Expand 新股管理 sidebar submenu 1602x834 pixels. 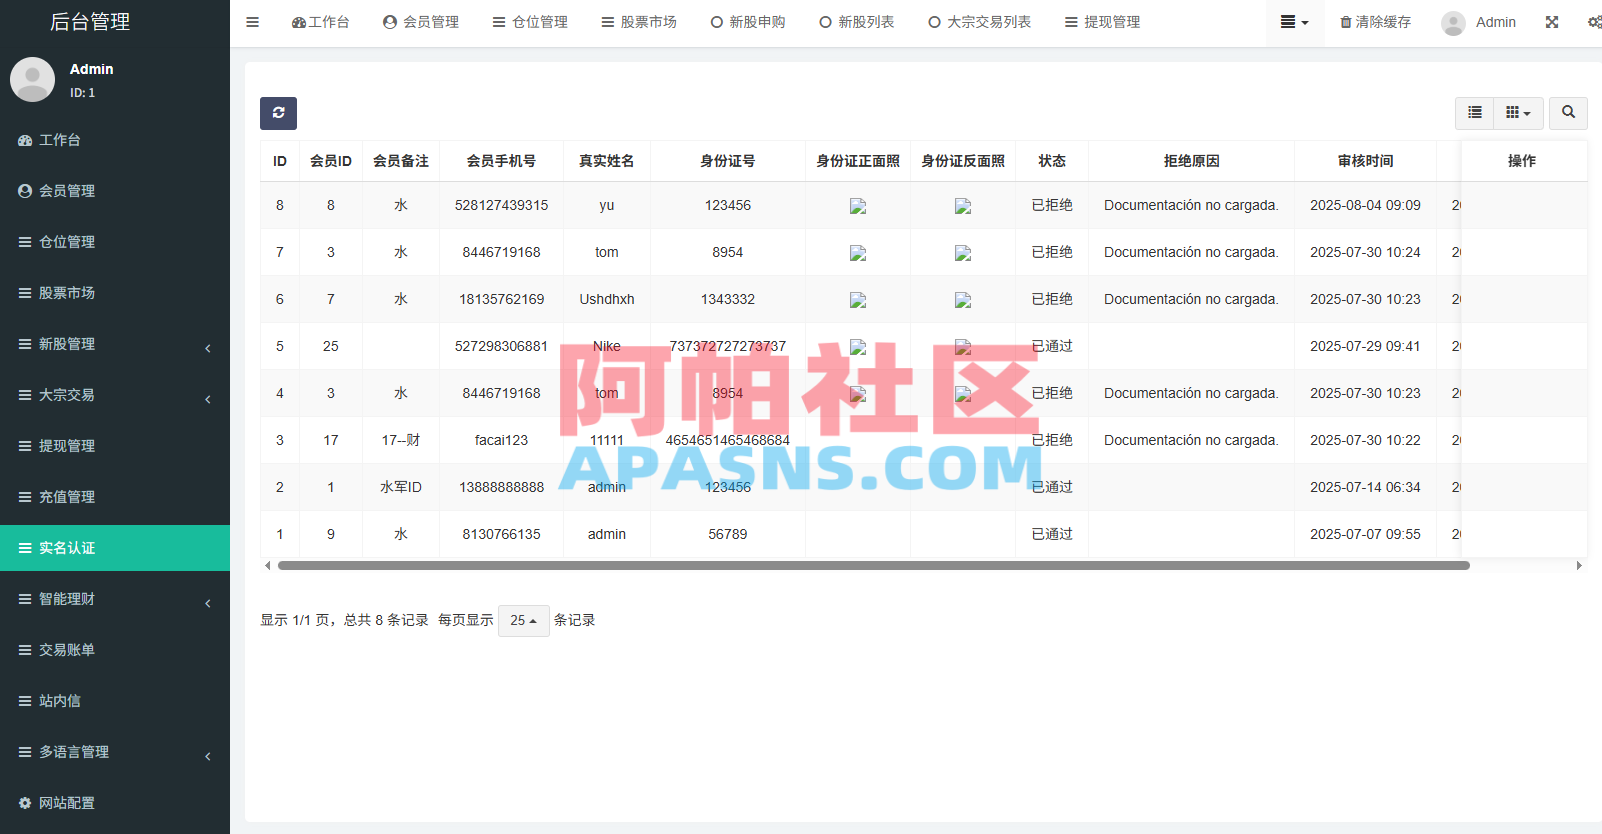tap(115, 344)
